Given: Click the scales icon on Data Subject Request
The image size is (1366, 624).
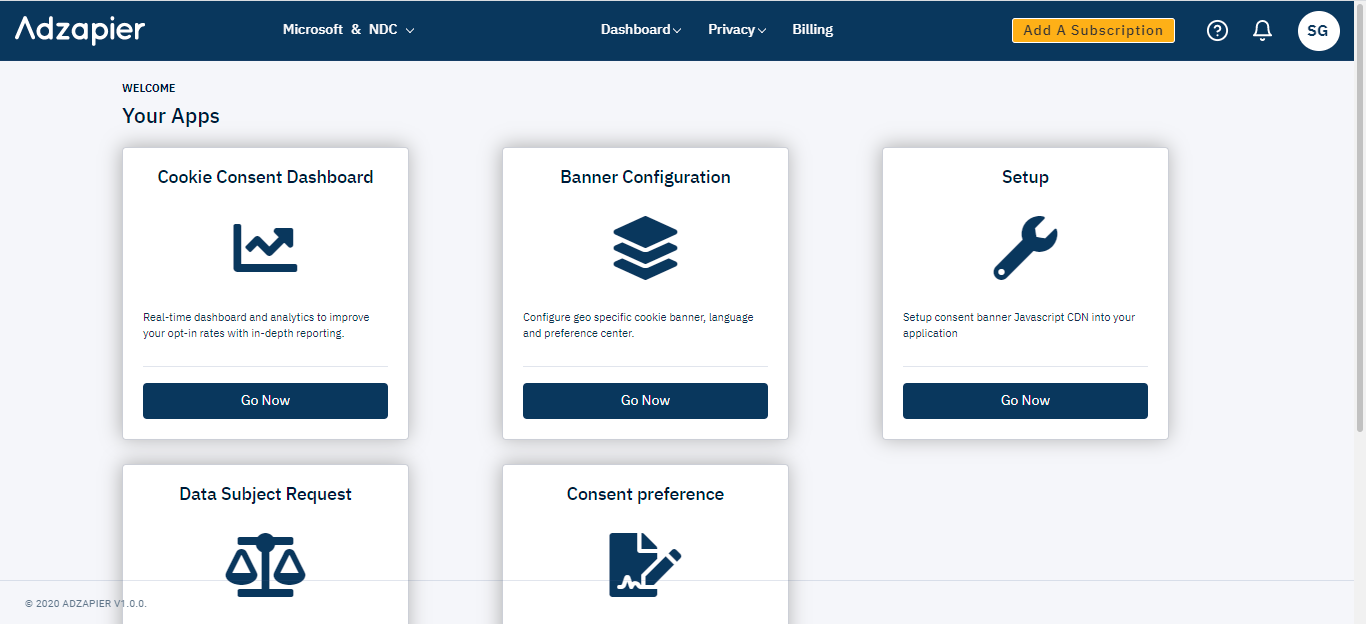Looking at the screenshot, I should (x=265, y=563).
